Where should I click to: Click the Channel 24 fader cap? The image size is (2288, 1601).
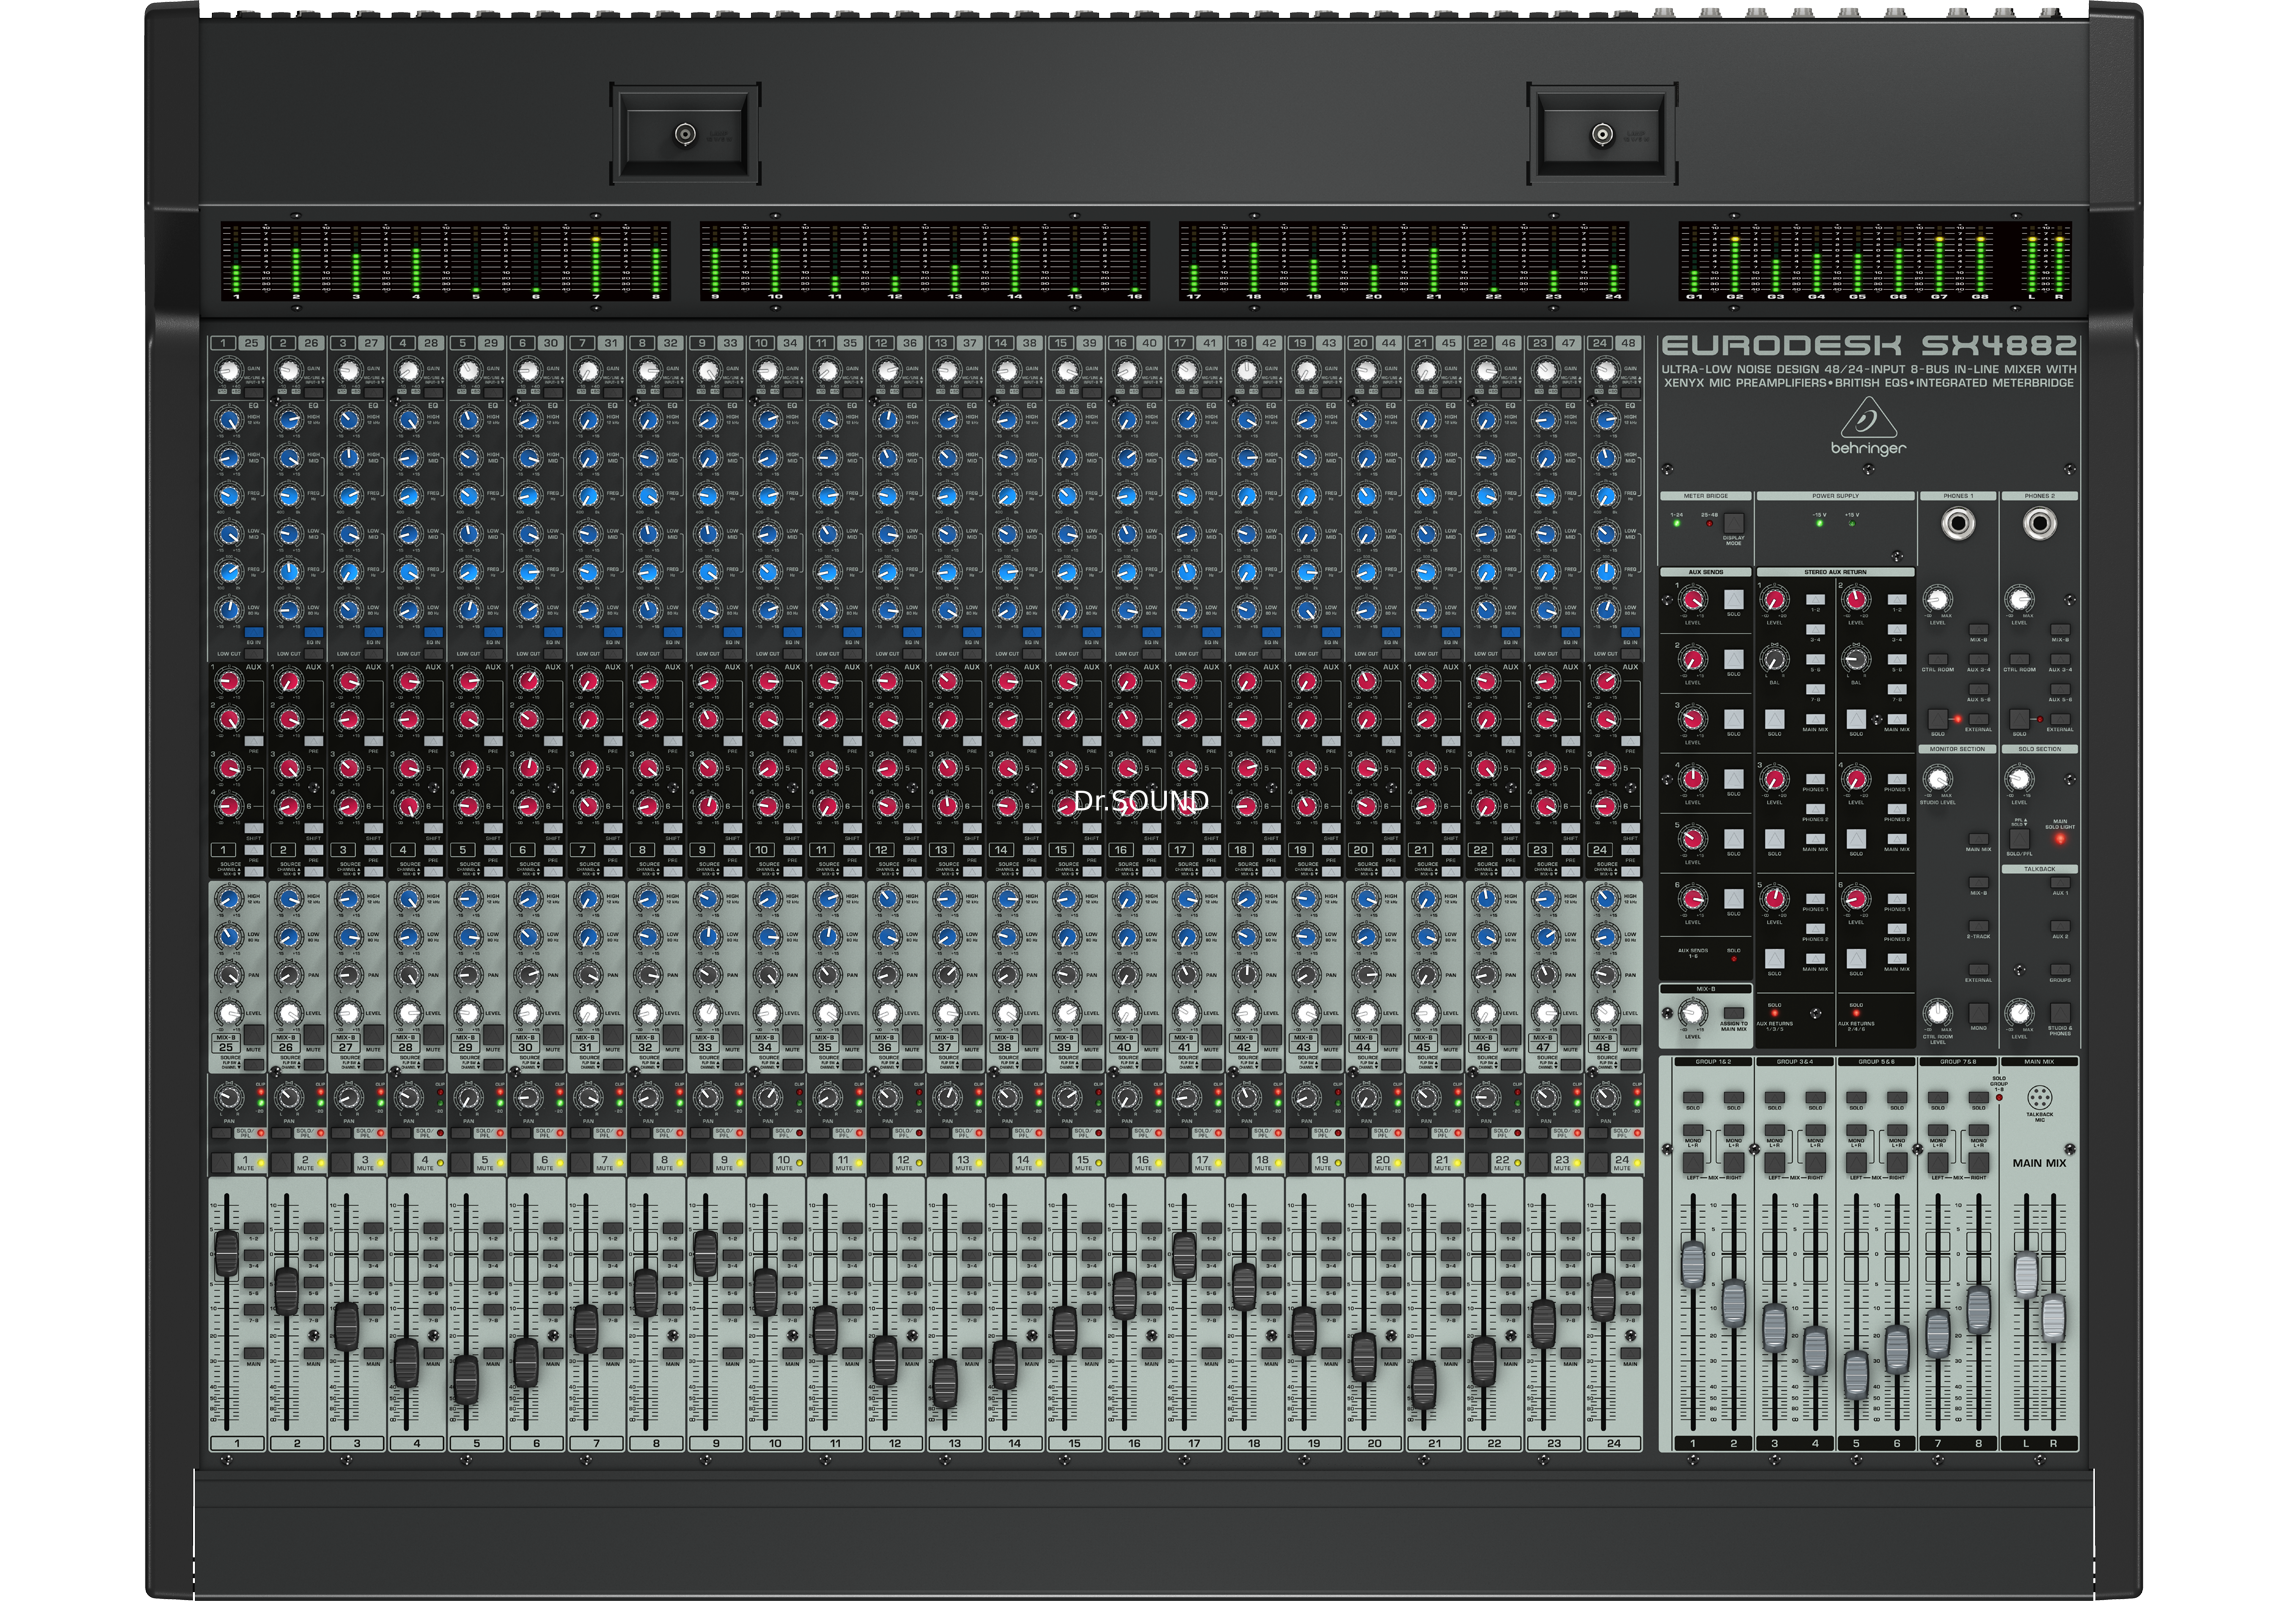tap(1603, 1297)
